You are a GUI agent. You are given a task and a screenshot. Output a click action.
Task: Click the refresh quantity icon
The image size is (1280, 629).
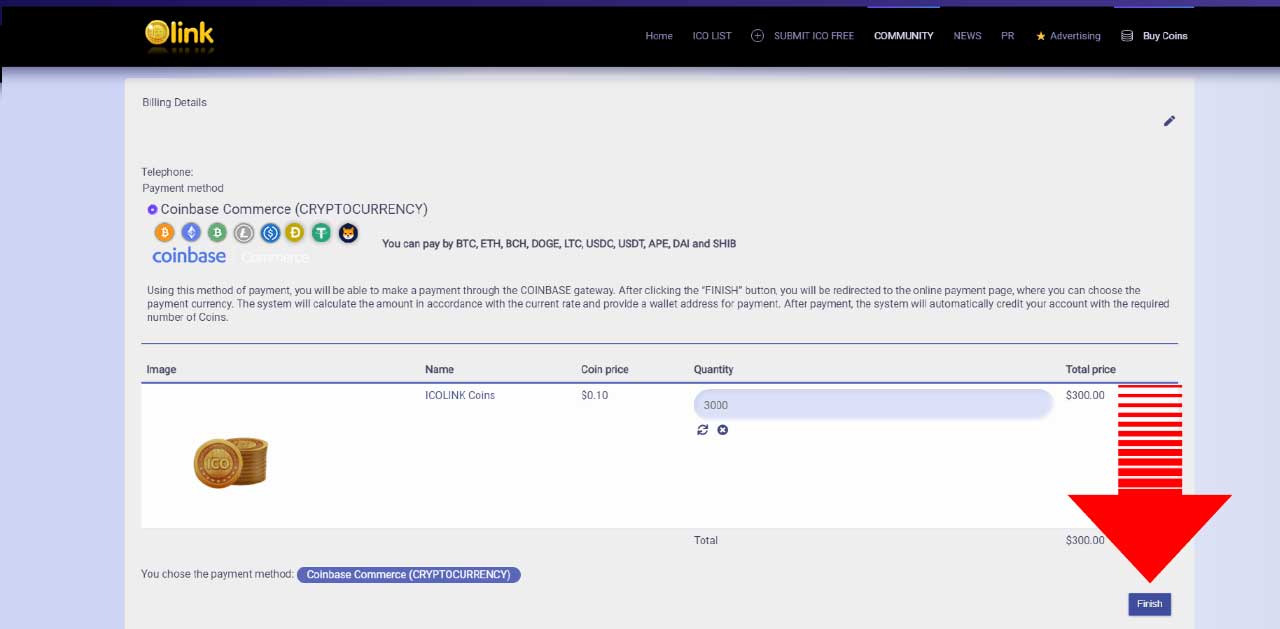[703, 430]
